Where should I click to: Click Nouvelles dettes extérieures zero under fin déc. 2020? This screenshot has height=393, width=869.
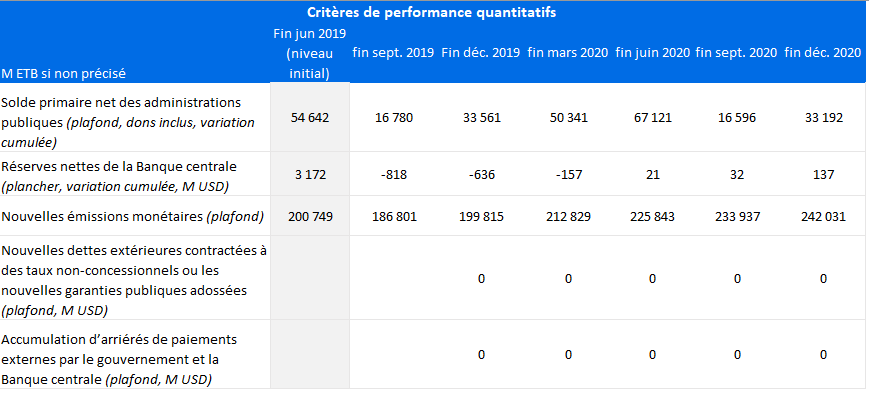click(x=823, y=279)
